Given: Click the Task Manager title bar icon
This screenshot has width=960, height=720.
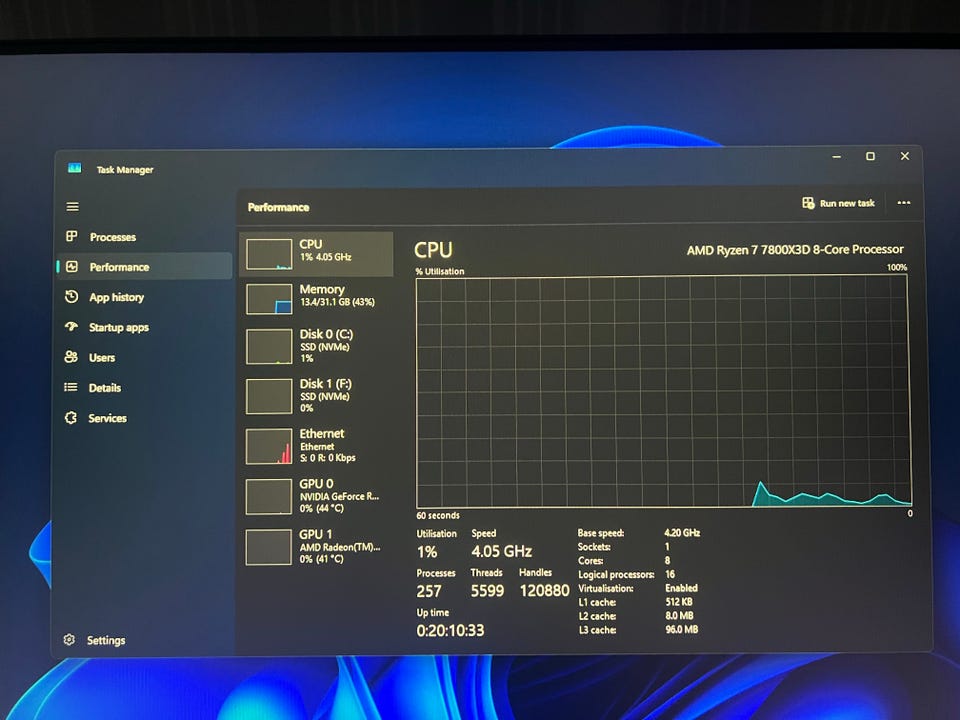Looking at the screenshot, I should click(75, 168).
